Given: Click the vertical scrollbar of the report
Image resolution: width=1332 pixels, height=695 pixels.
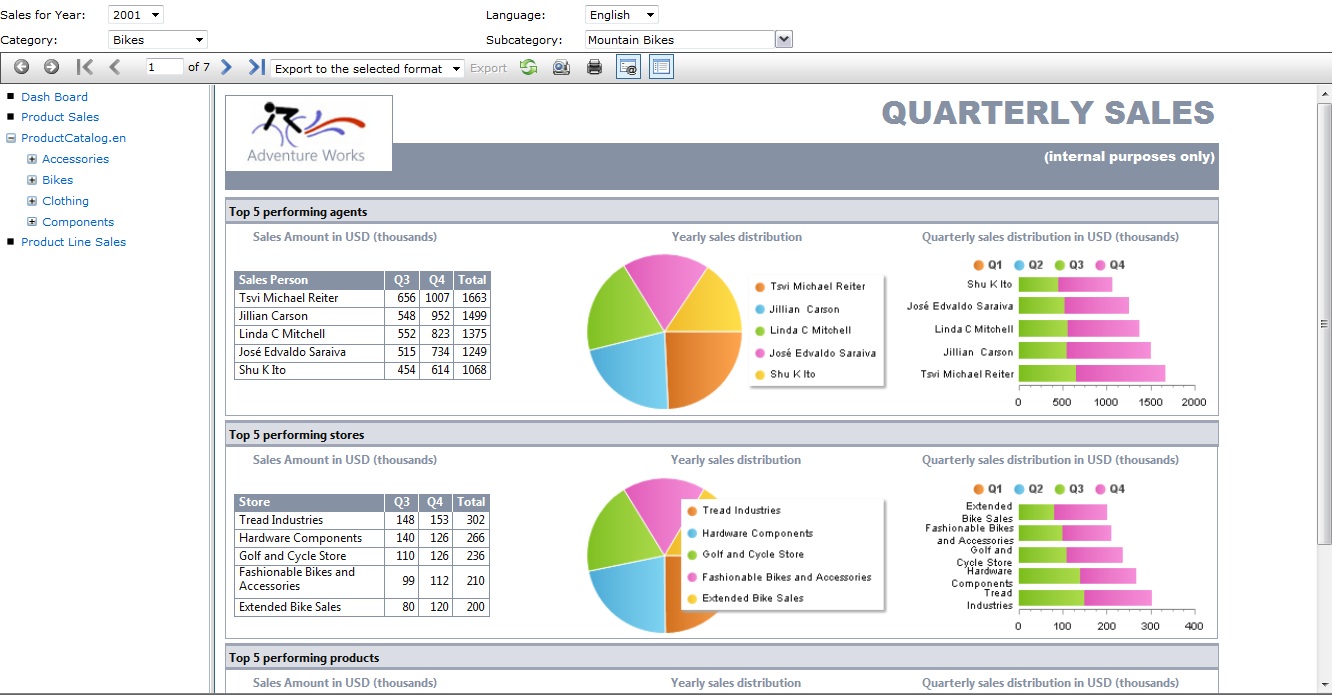Looking at the screenshot, I should coord(1324,323).
